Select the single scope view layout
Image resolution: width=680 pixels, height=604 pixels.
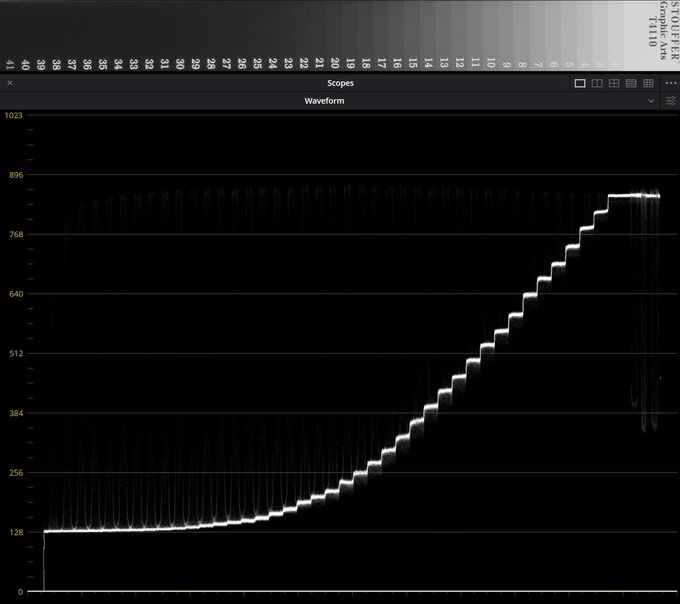[580, 83]
